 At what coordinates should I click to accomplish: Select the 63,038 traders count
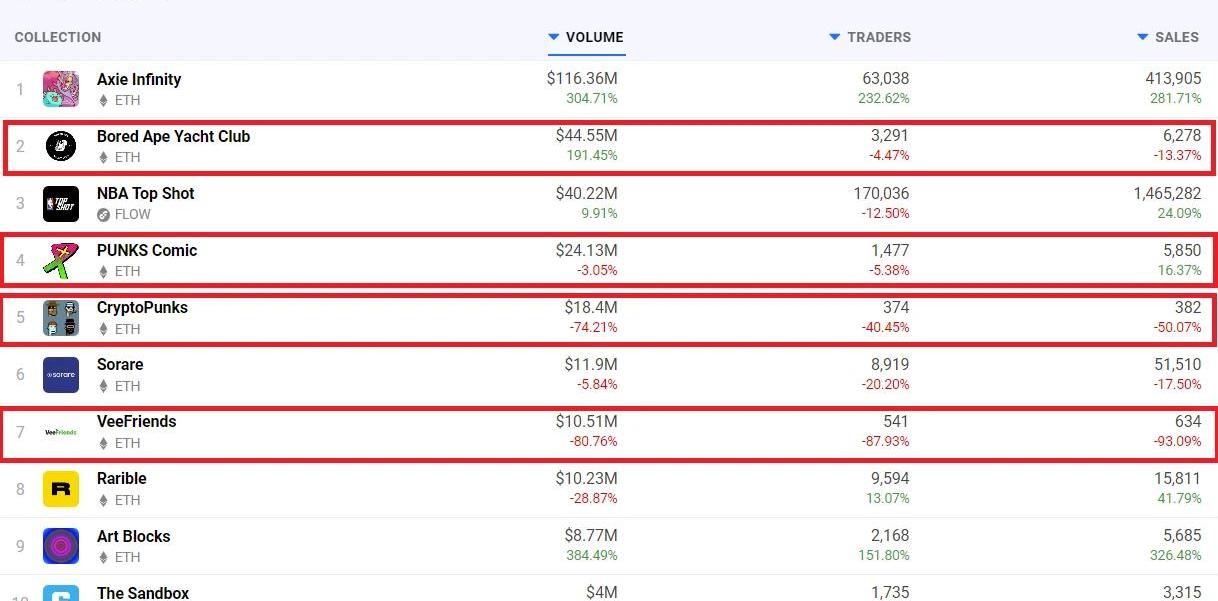886,78
